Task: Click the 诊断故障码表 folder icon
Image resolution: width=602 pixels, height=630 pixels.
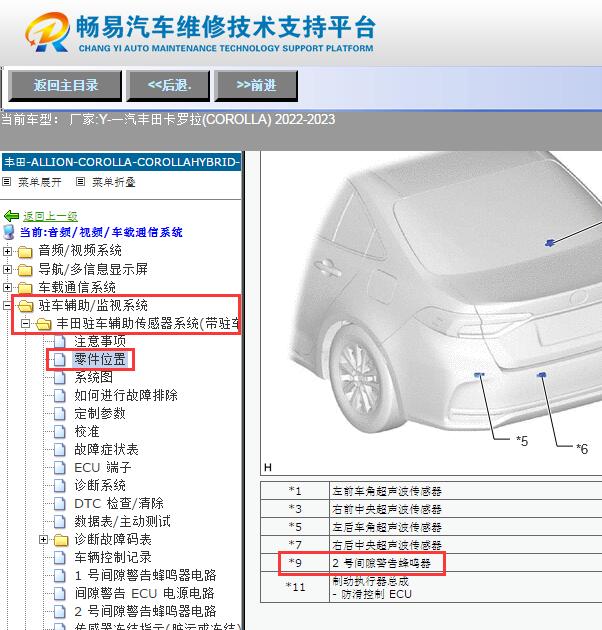Action: tap(61, 540)
